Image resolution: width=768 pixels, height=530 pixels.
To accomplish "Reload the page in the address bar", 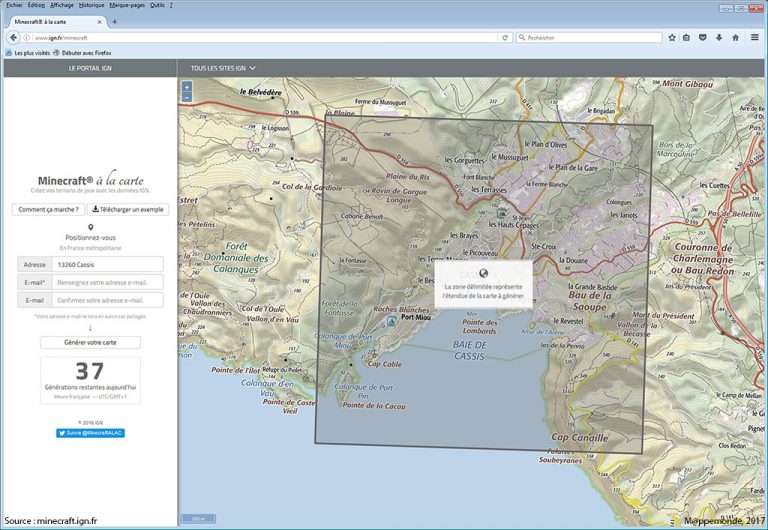I will pos(505,37).
